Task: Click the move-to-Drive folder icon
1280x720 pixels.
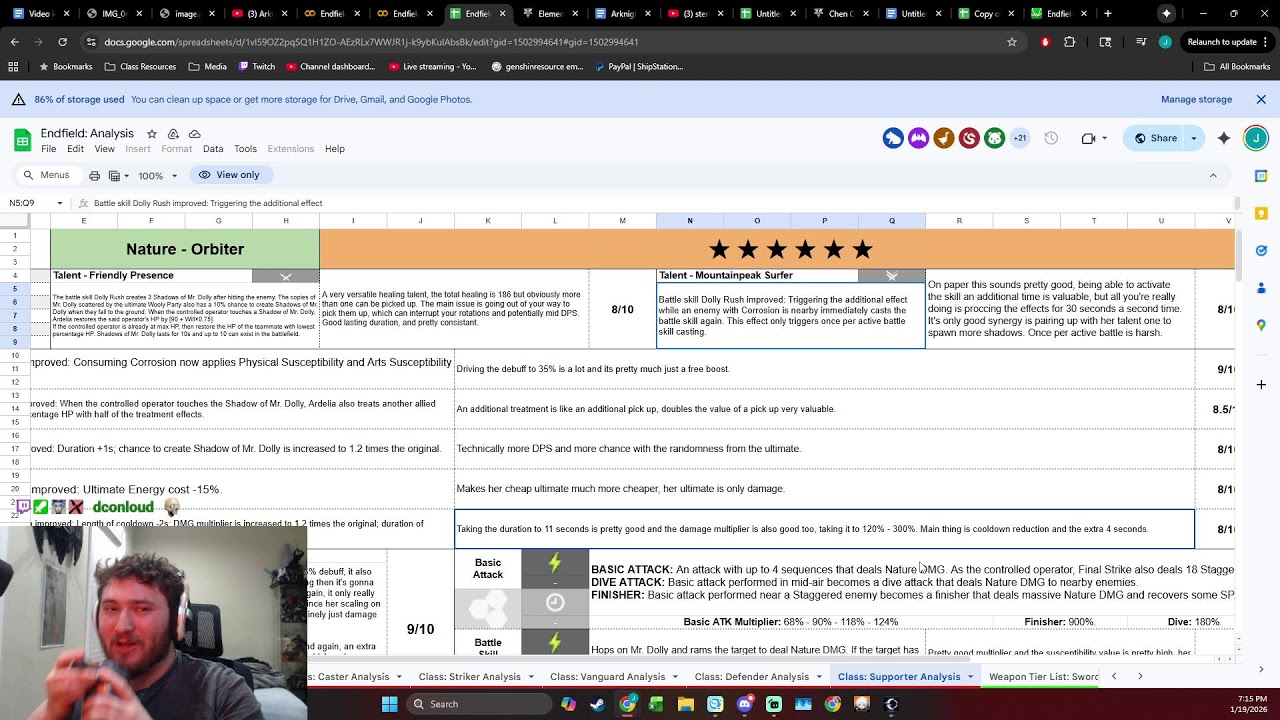Action: [x=173, y=134]
